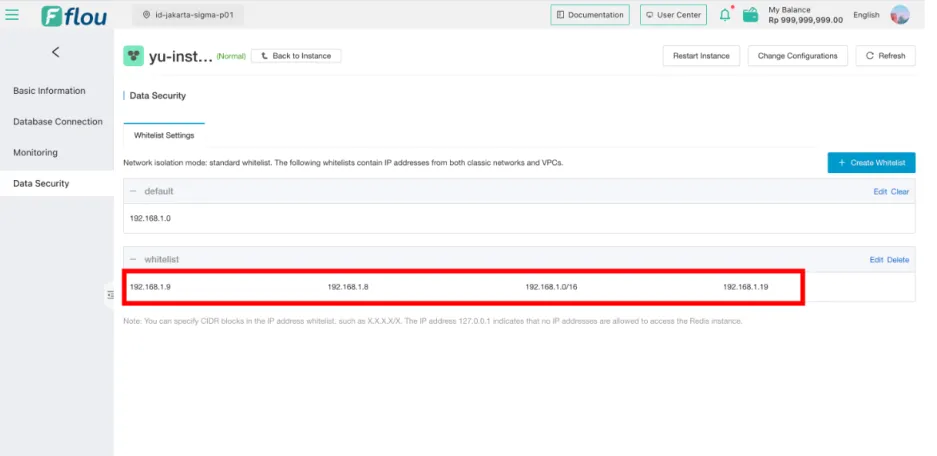Click the Data Security heading
Screen dimensions: 937x456
(x=158, y=96)
